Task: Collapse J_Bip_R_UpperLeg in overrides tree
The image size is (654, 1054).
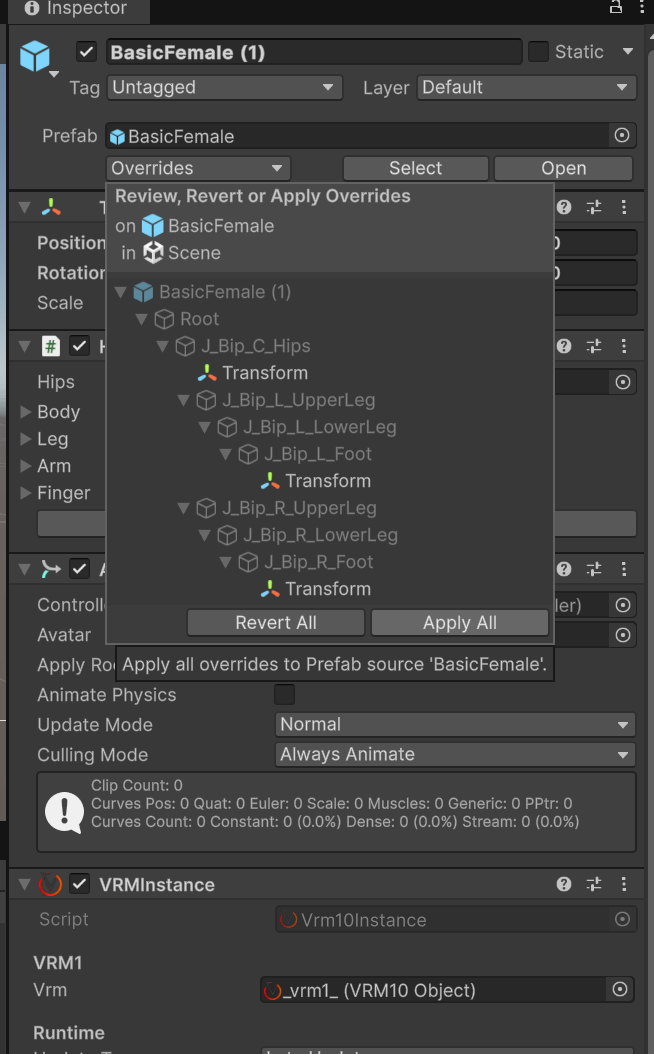Action: (183, 508)
